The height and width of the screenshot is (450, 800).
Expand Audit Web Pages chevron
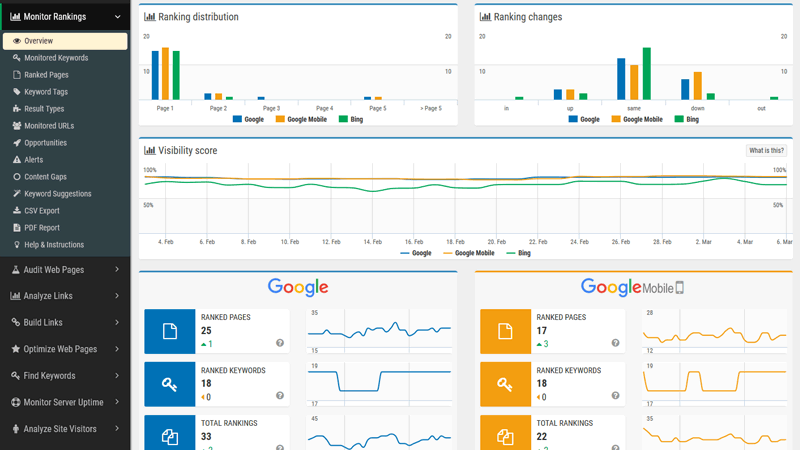[x=117, y=269]
